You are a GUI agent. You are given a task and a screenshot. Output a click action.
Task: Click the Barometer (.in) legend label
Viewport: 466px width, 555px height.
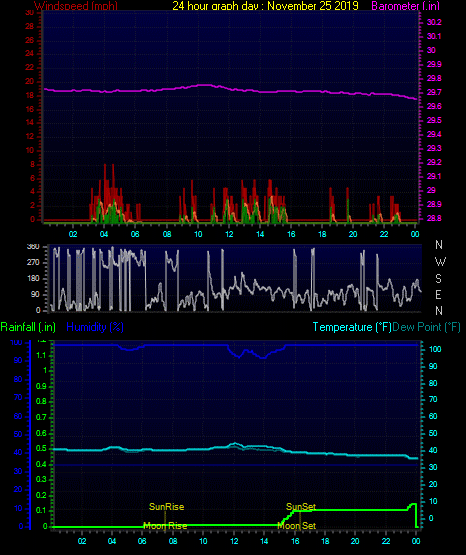[405, 6]
